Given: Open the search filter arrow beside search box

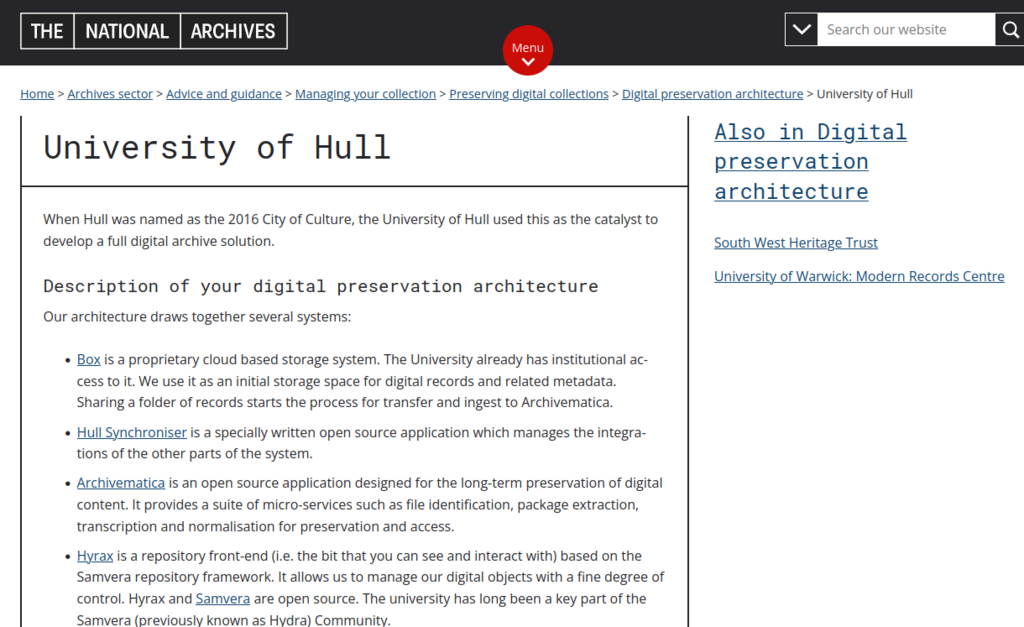Looking at the screenshot, I should coord(800,29).
